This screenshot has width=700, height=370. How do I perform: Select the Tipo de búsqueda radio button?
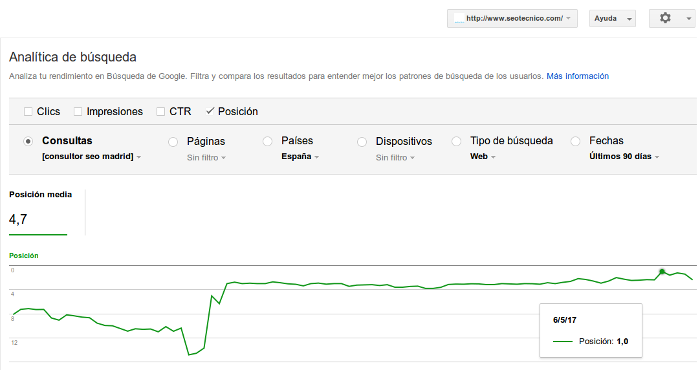[456, 141]
